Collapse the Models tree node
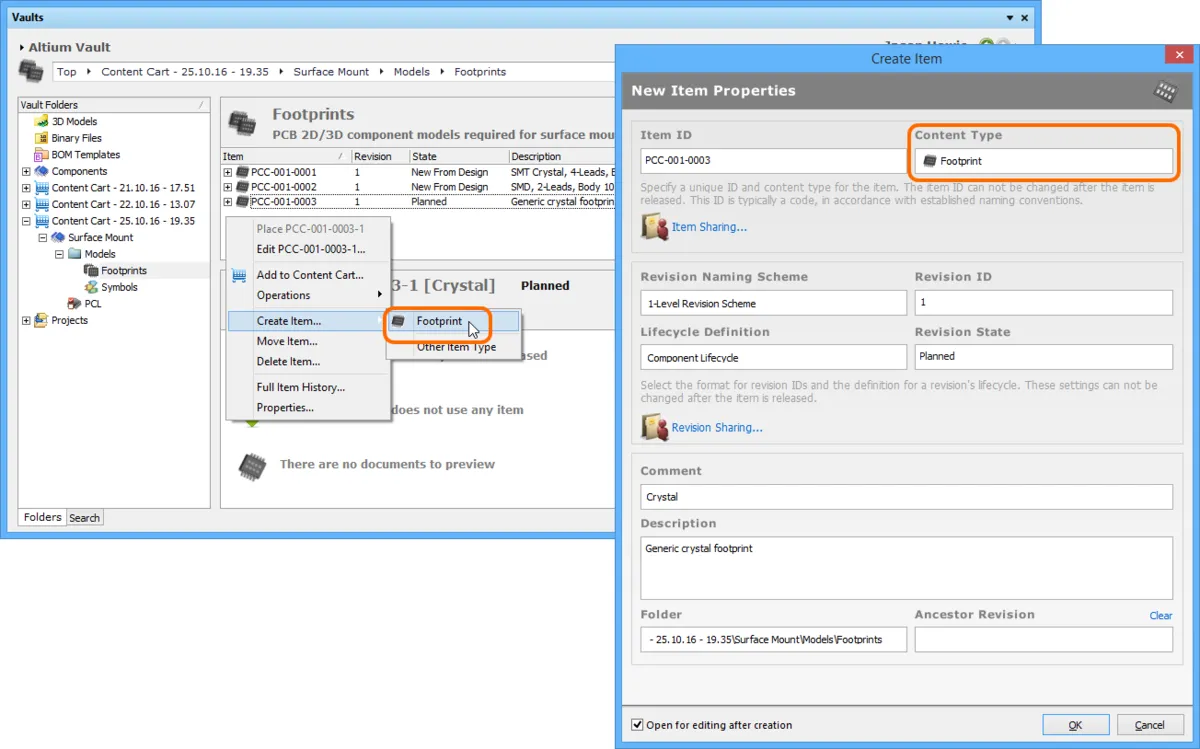The image size is (1200, 749). tap(59, 254)
